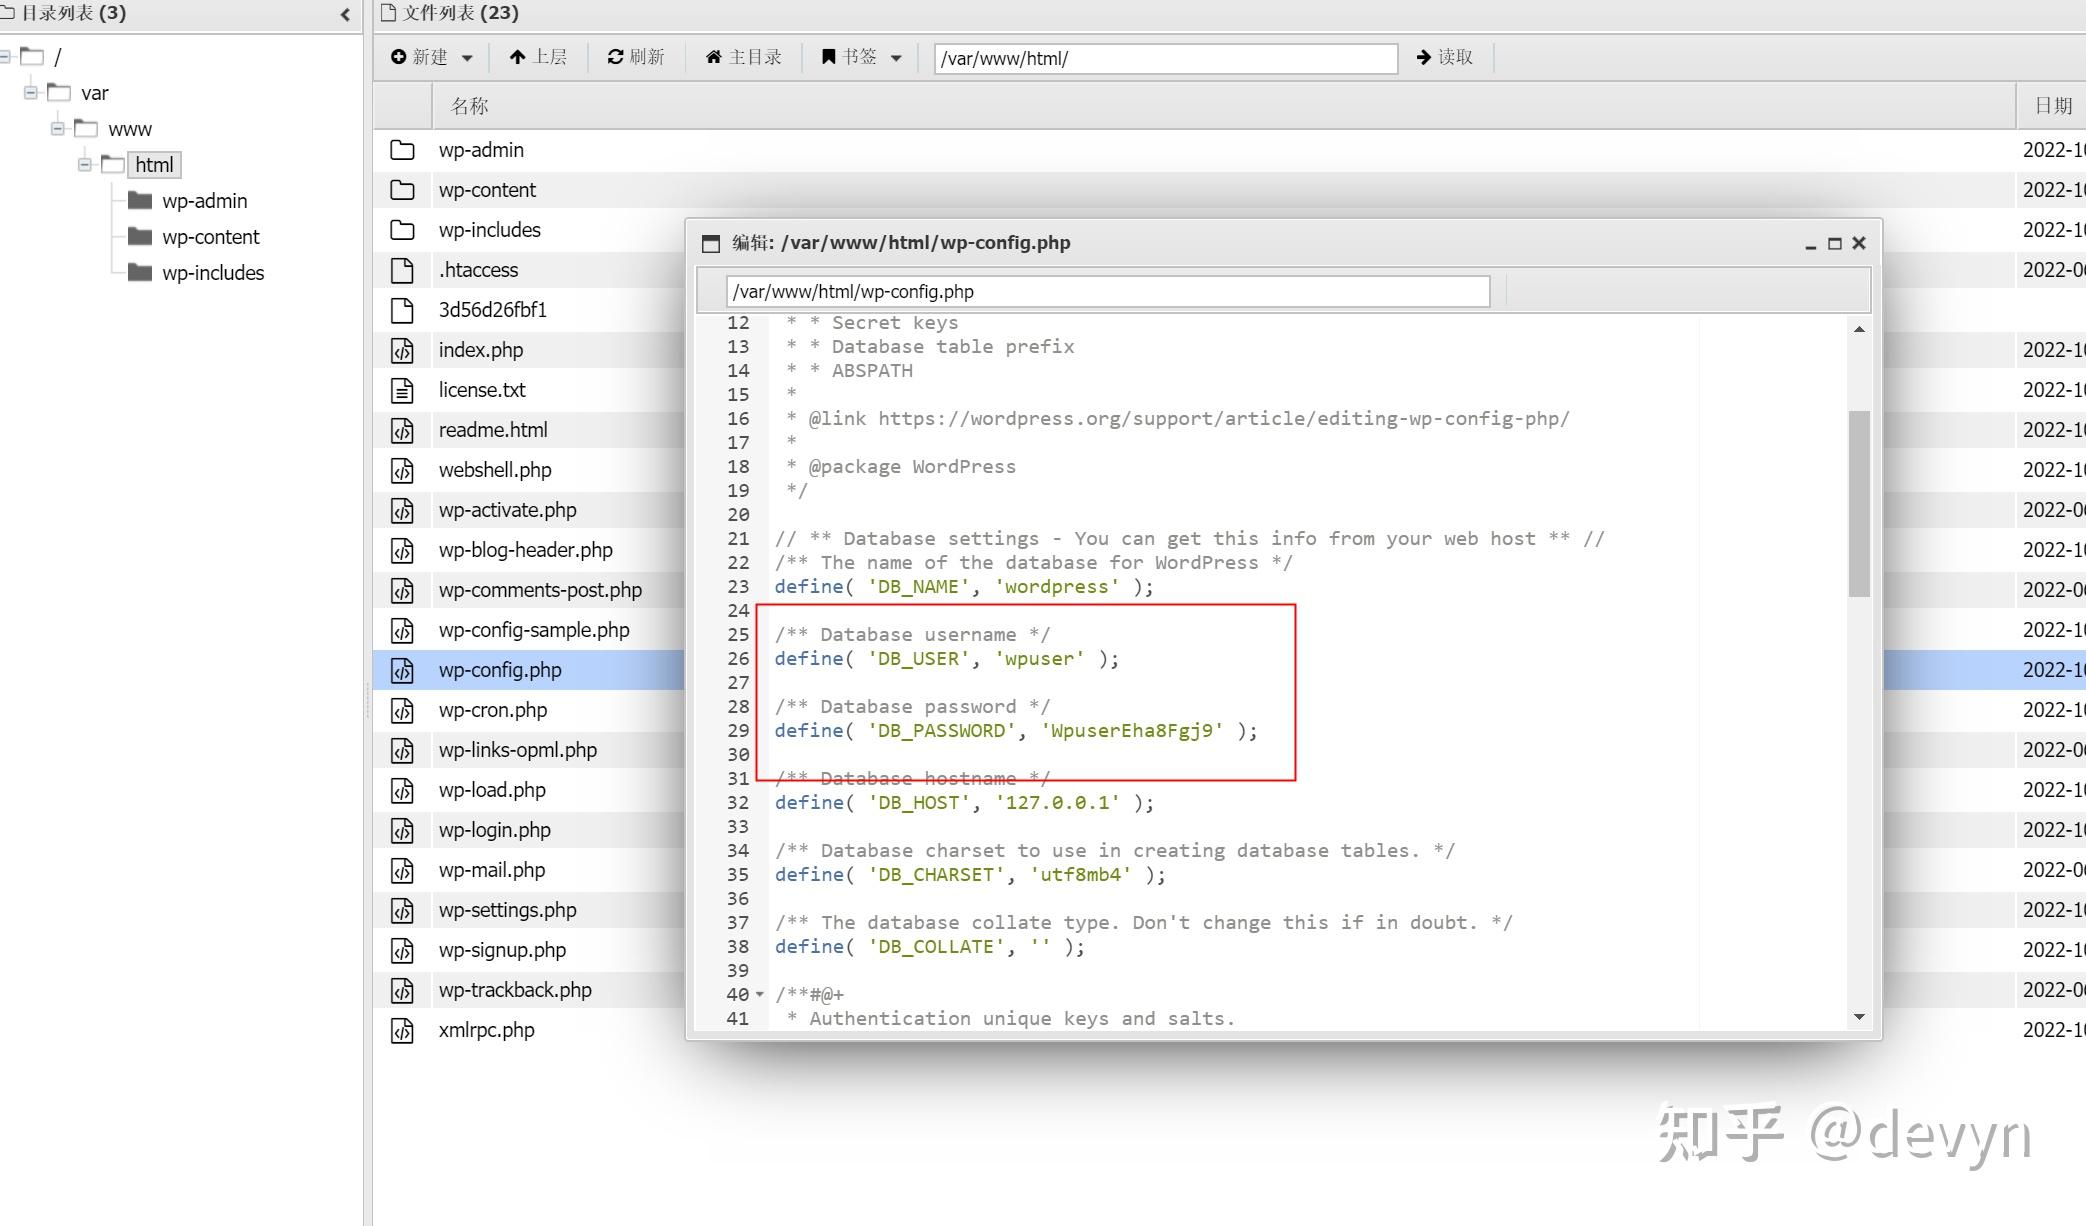This screenshot has width=2086, height=1226.
Task: Select wp-includes in directory tree
Action: point(212,273)
